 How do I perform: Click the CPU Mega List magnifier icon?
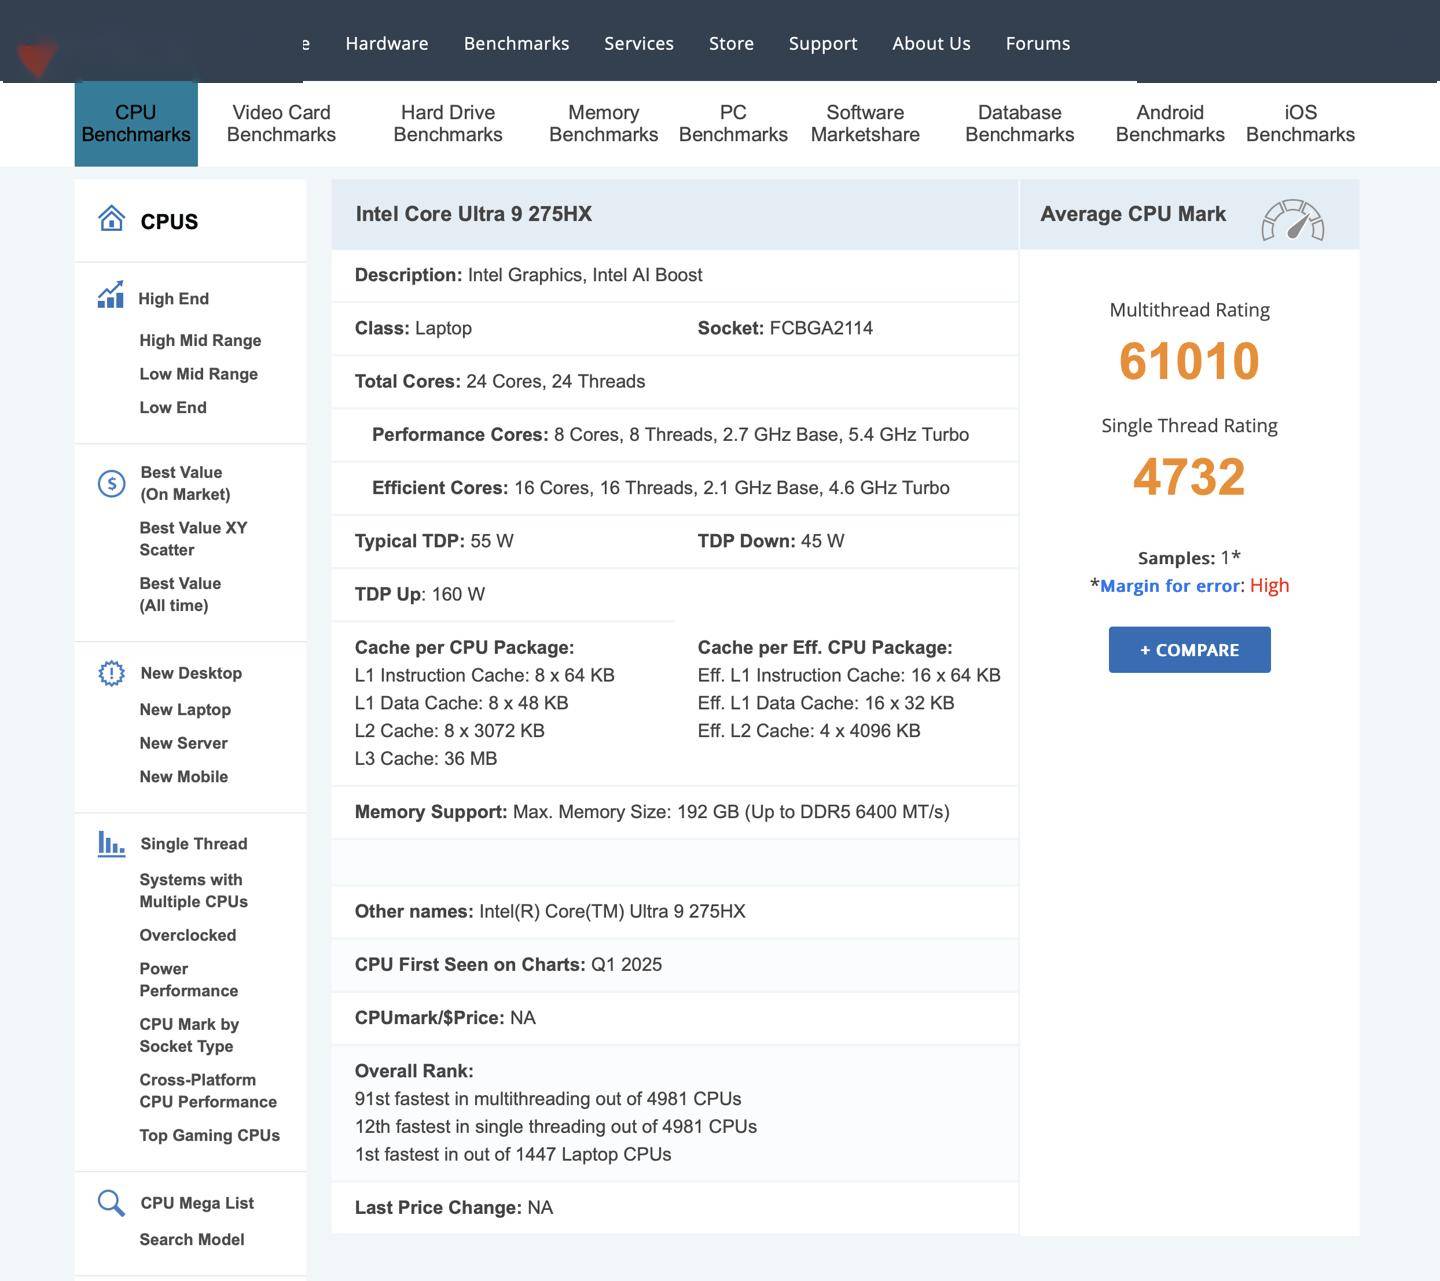click(x=111, y=1203)
